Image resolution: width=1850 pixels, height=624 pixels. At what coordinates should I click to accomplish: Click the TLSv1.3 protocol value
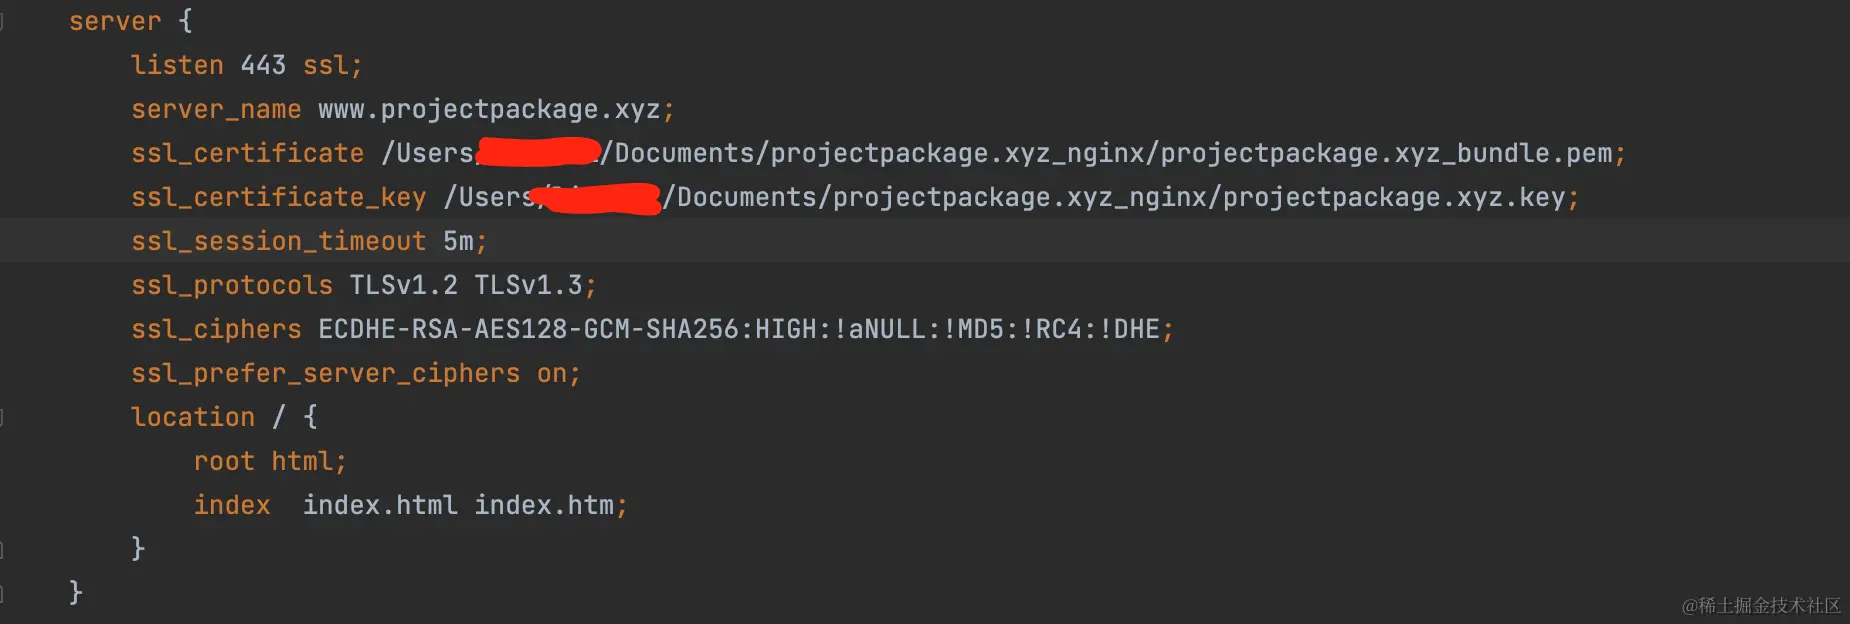coord(527,286)
